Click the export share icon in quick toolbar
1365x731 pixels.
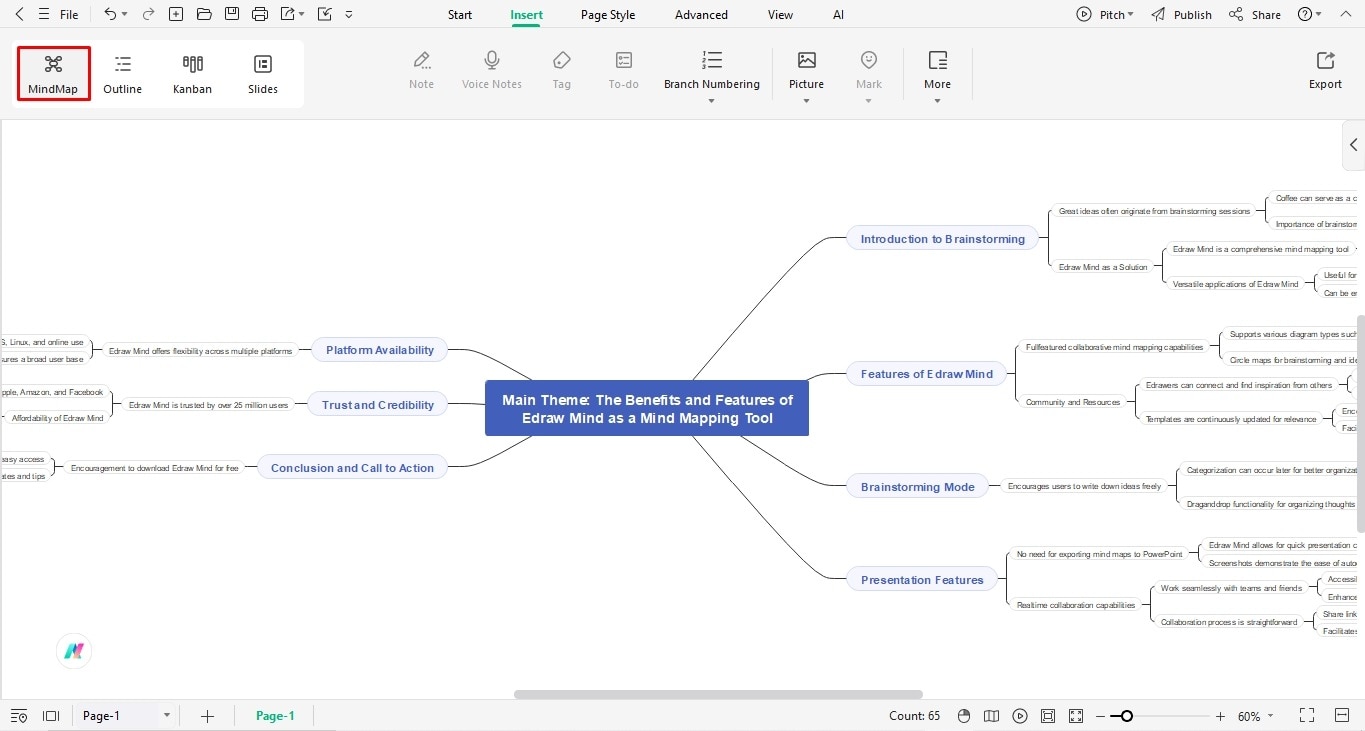[x=288, y=14]
